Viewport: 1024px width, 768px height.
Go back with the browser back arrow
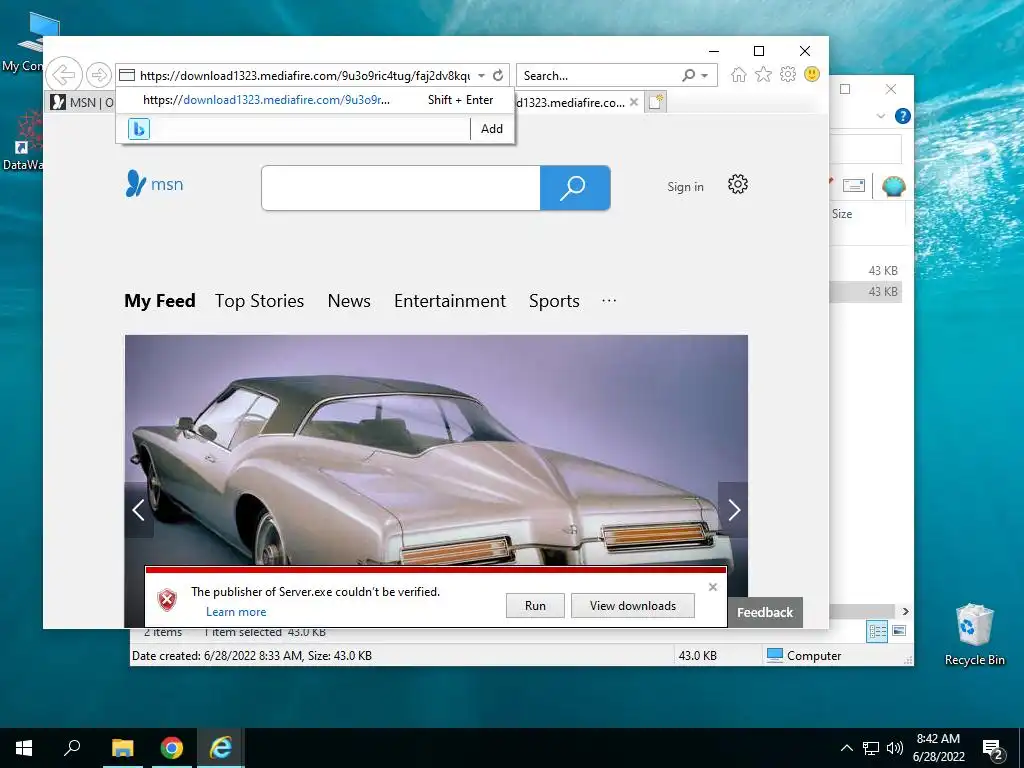pos(64,75)
